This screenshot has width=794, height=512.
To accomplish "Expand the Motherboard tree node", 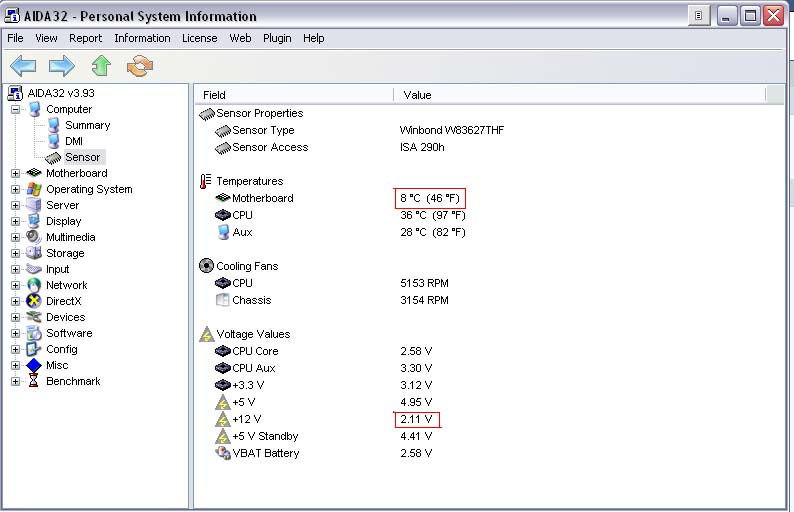I will pyautogui.click(x=16, y=174).
